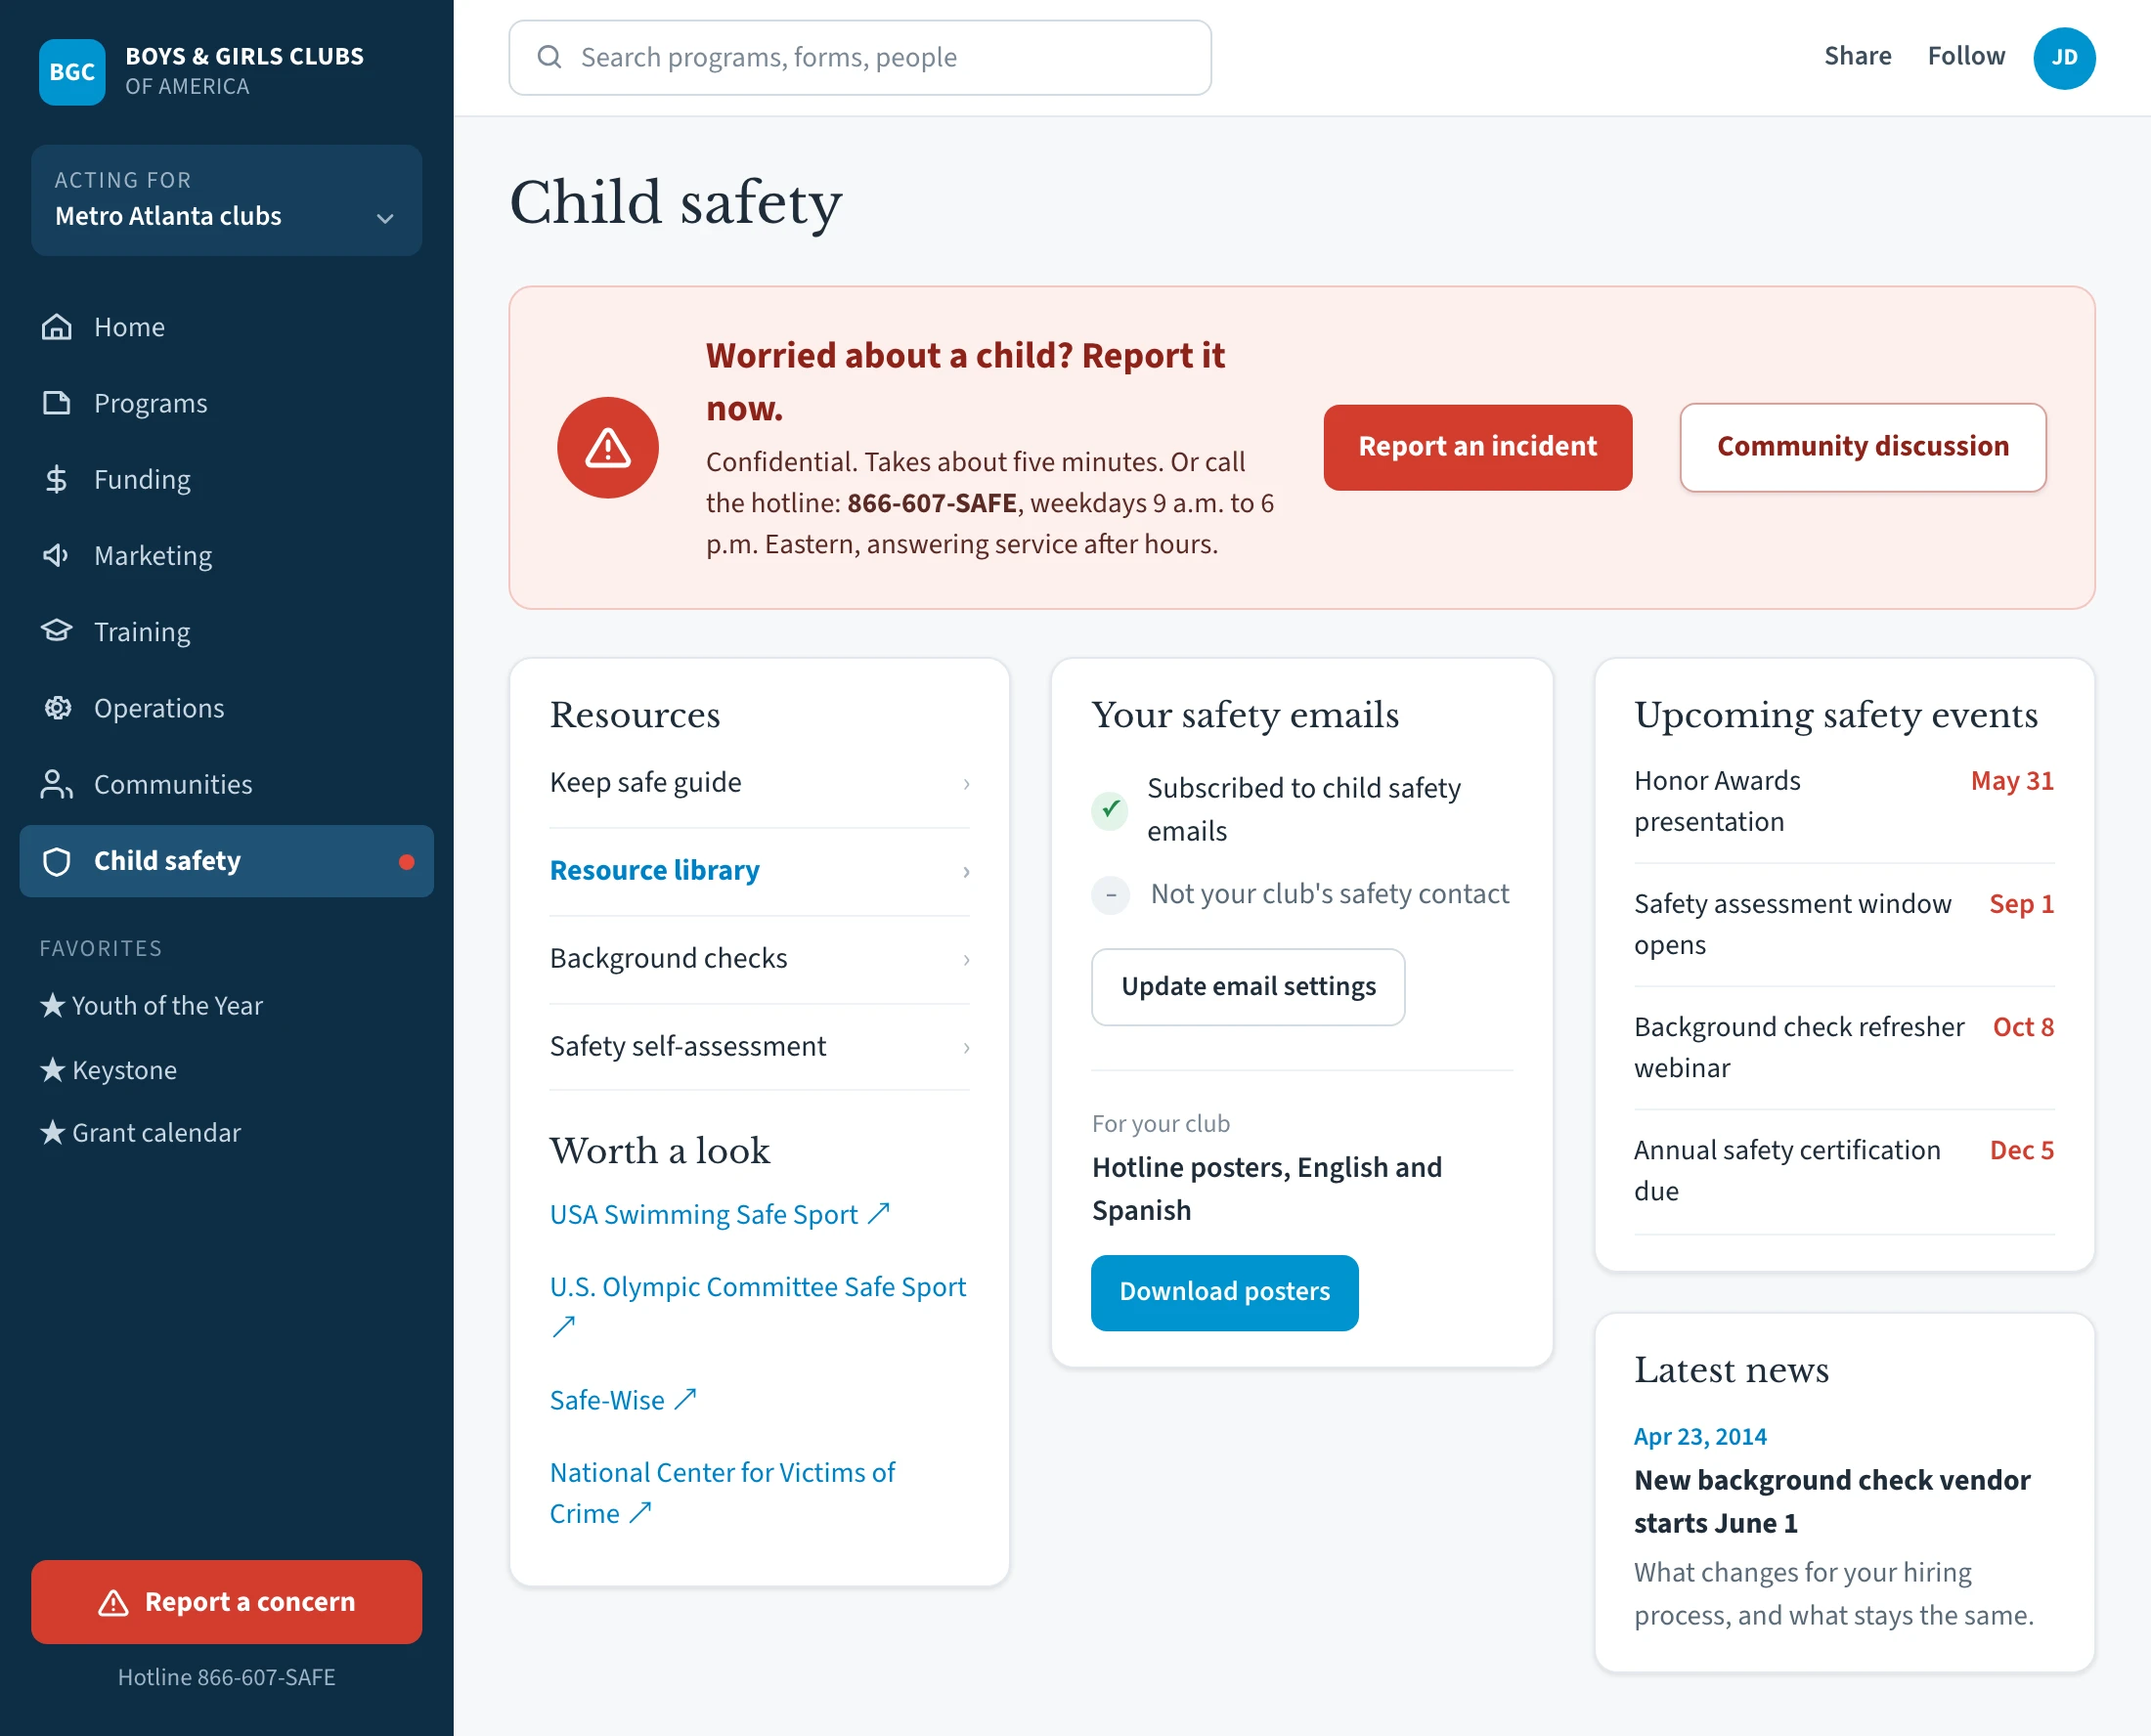Open the Community discussion button
This screenshot has width=2151, height=1736.
(x=1862, y=447)
